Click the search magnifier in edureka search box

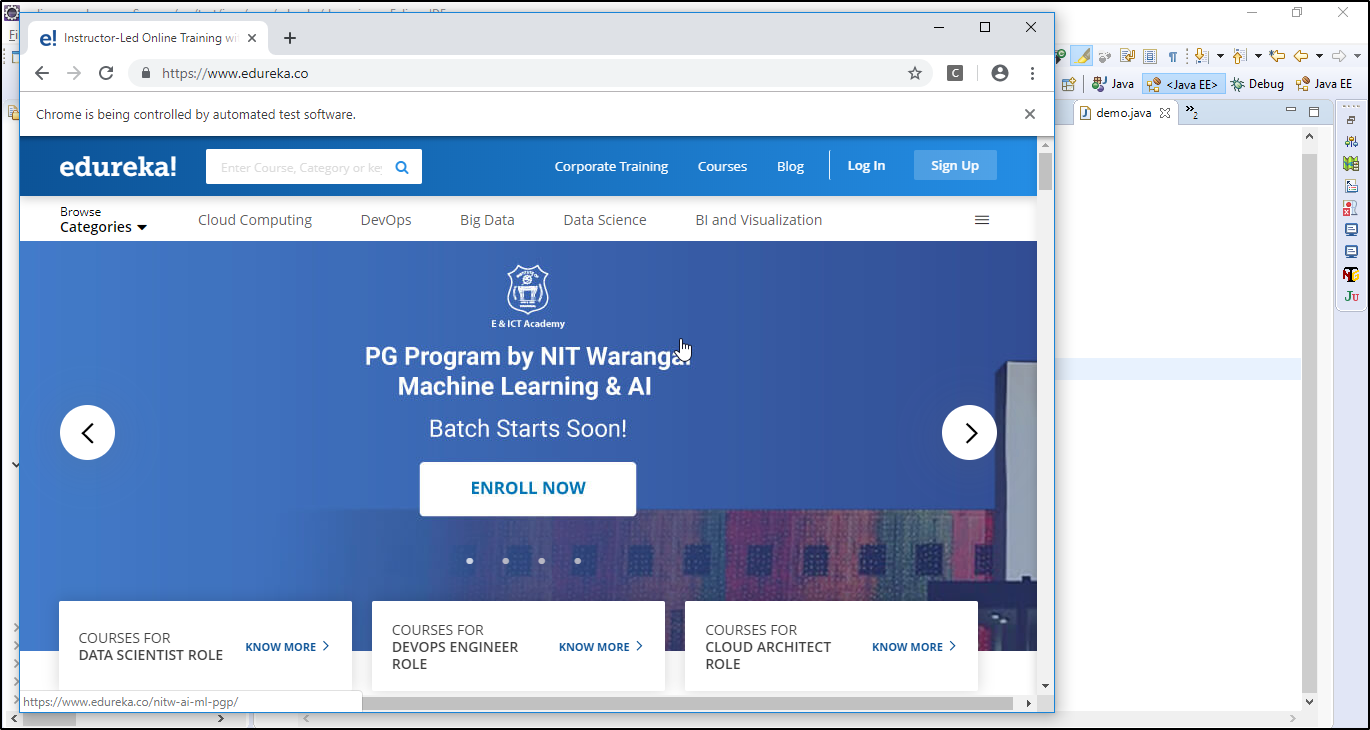(x=402, y=167)
